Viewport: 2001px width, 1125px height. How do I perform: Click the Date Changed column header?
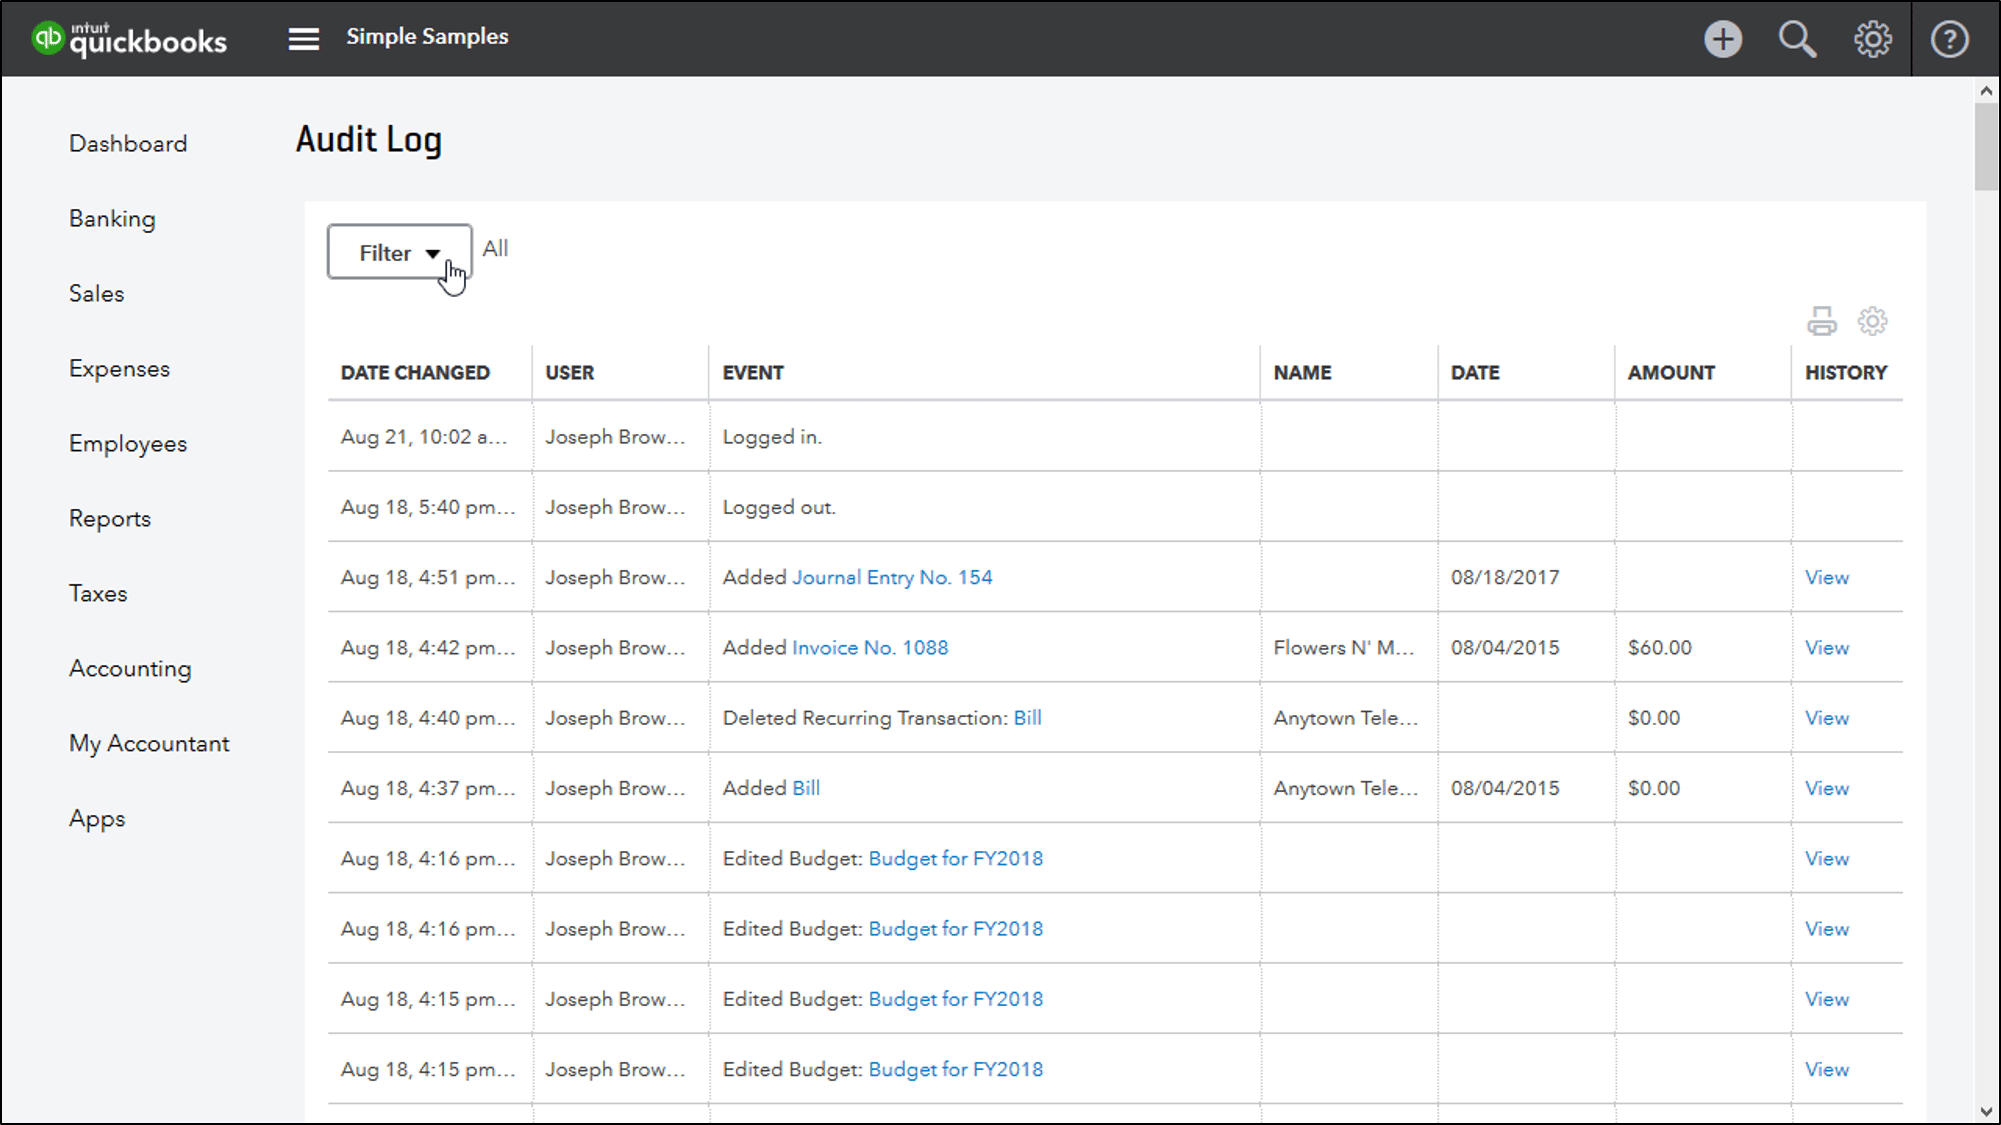point(415,373)
